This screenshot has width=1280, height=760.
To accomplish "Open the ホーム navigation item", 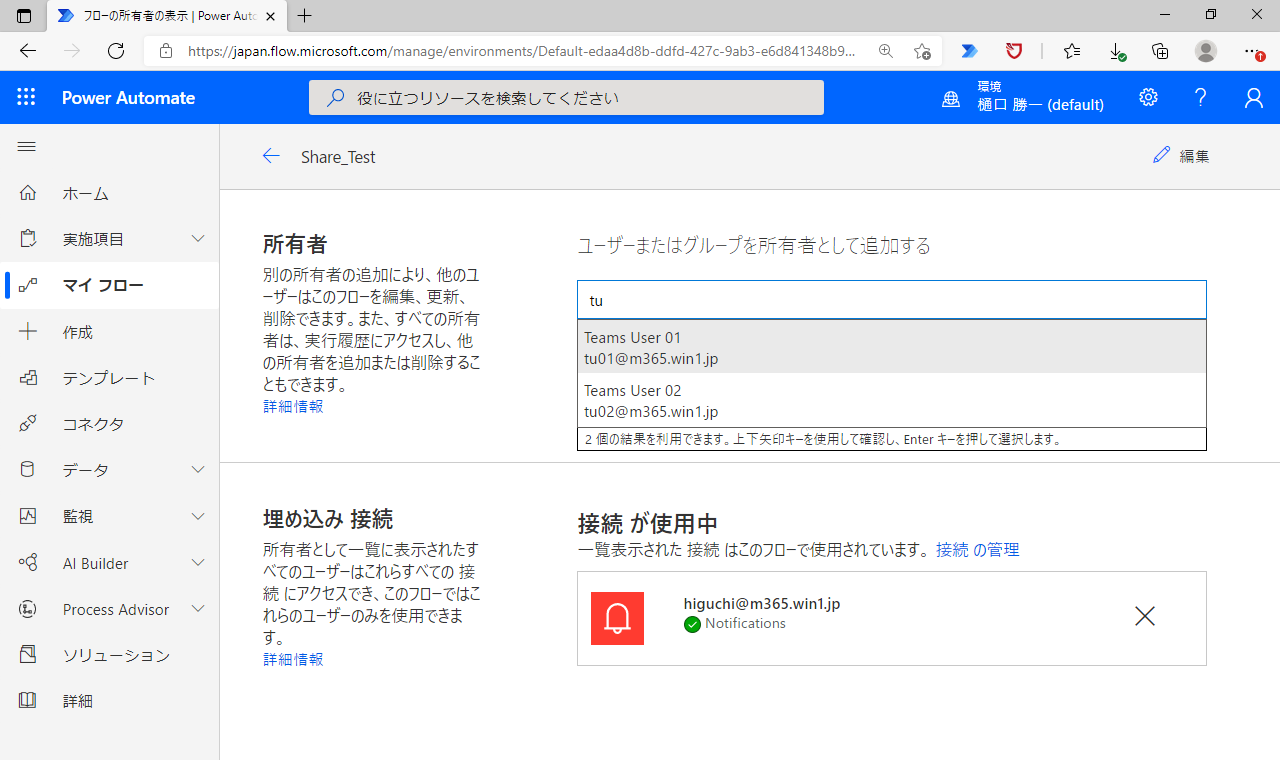I will (x=110, y=193).
